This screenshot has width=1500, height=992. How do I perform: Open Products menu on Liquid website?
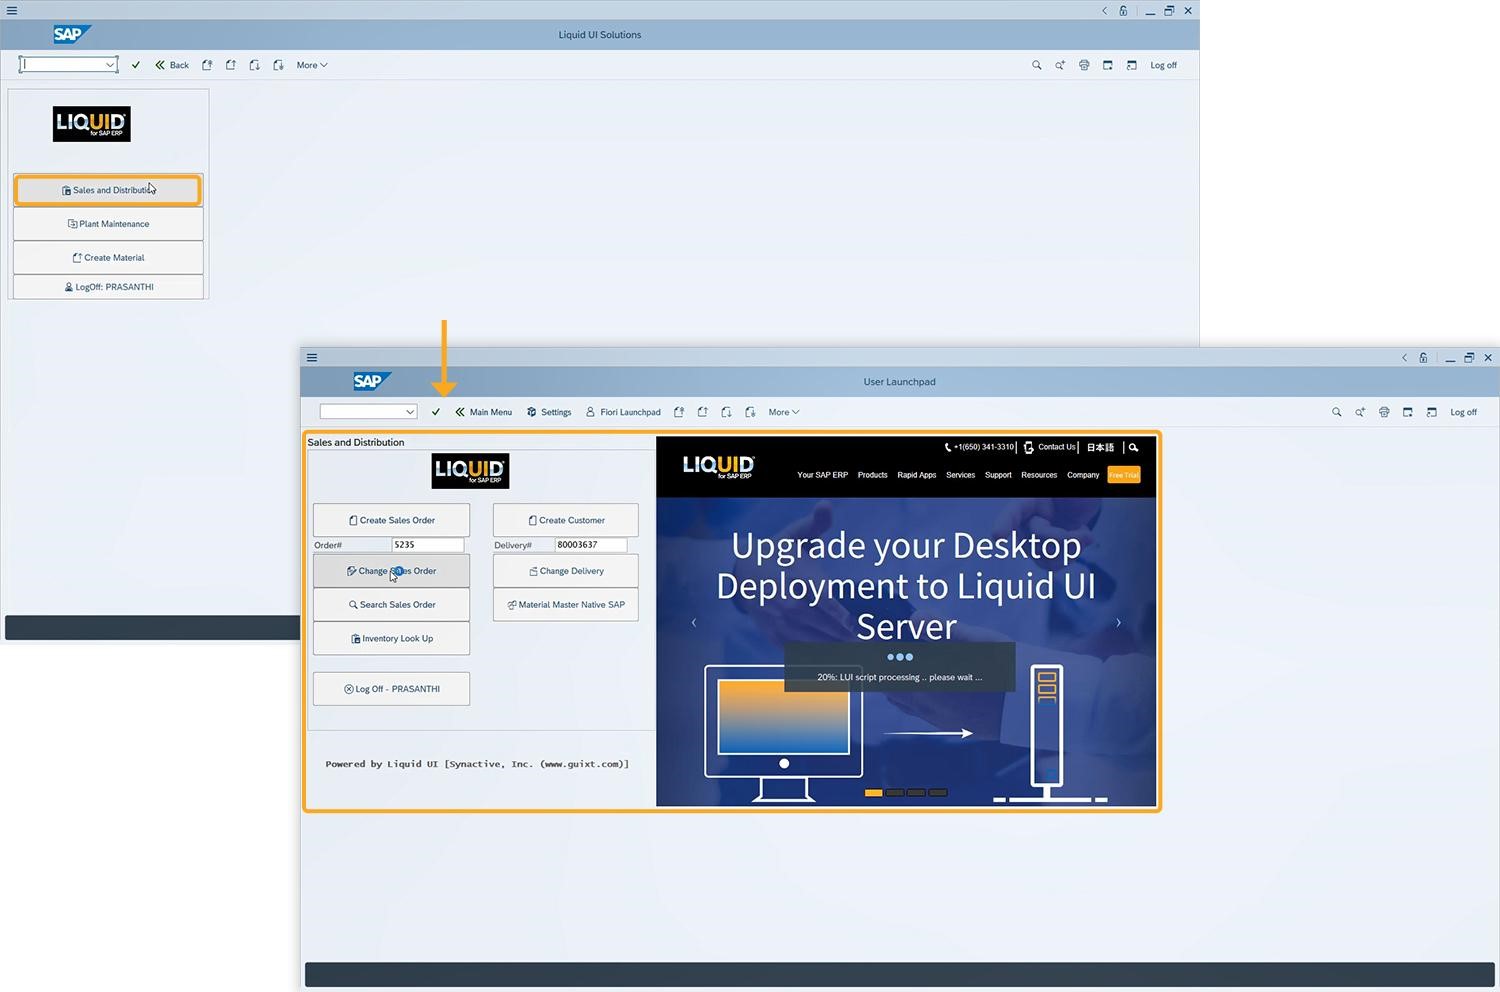point(872,475)
